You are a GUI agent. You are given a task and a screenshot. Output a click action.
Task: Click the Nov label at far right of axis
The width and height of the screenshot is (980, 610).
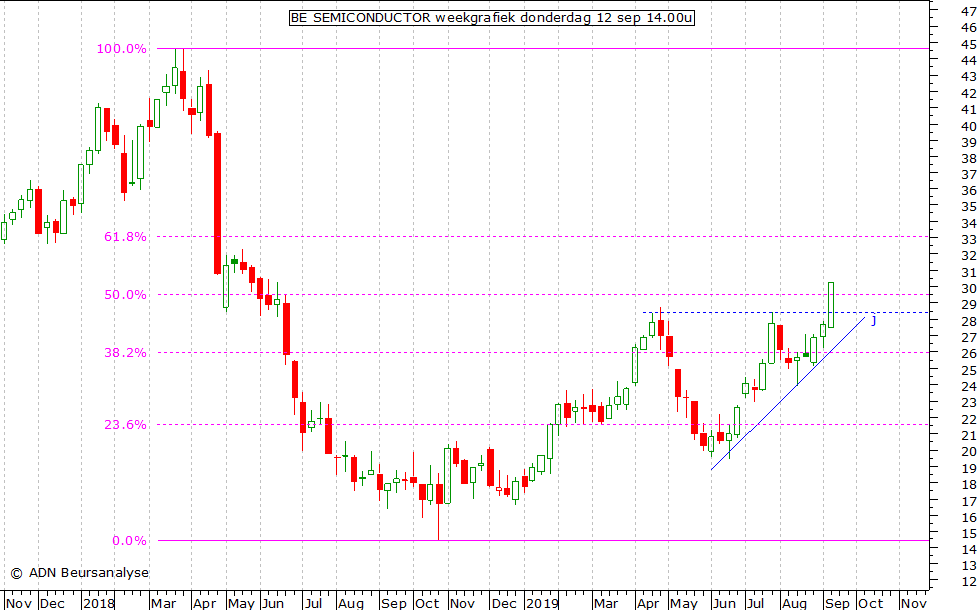(914, 604)
